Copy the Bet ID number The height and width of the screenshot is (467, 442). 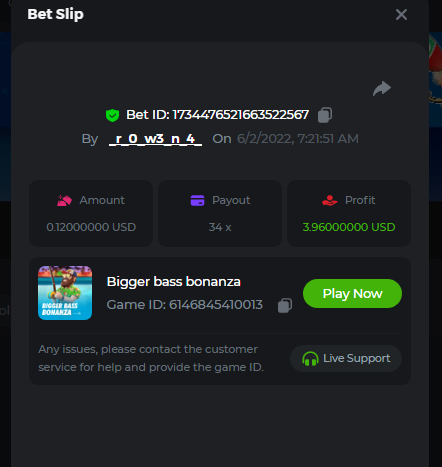coord(325,115)
